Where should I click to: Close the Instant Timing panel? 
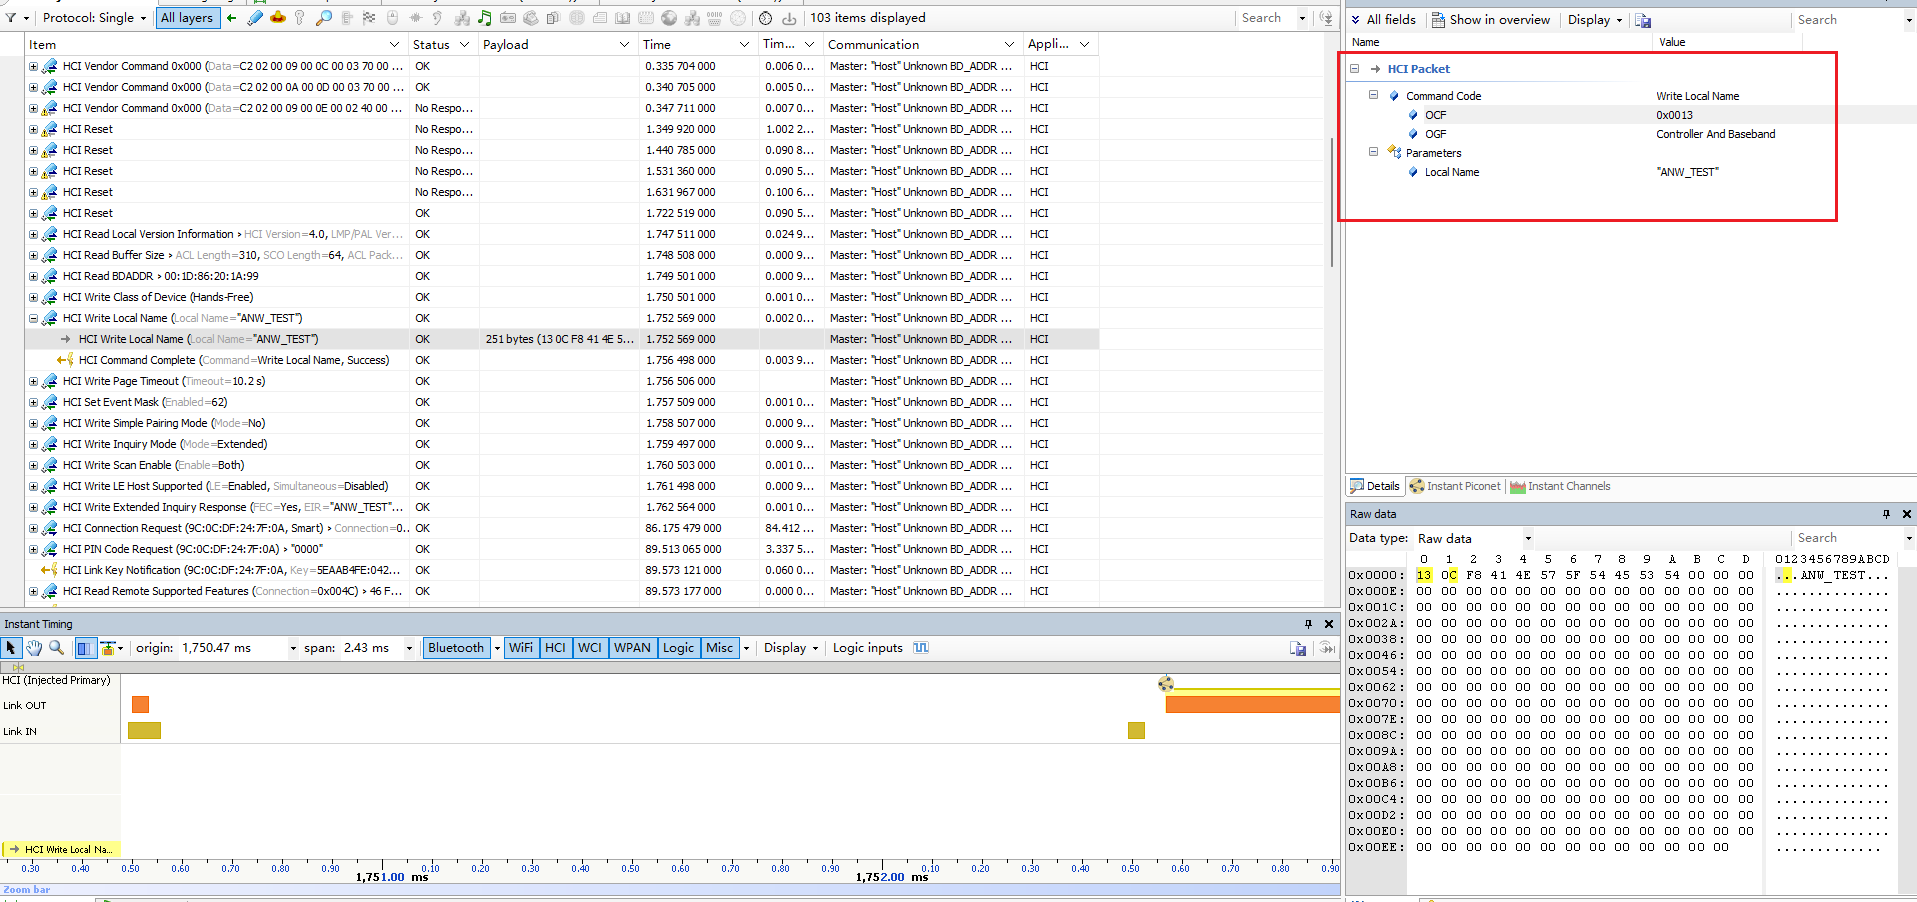pyautogui.click(x=1329, y=624)
